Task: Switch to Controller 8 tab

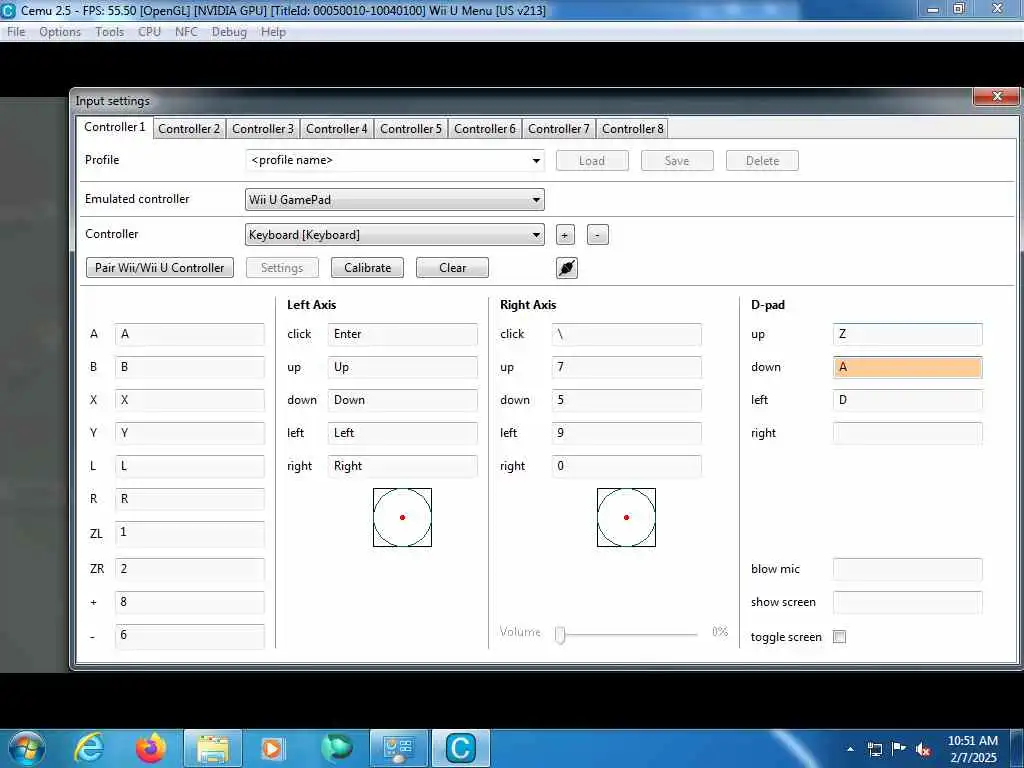Action: coord(632,129)
